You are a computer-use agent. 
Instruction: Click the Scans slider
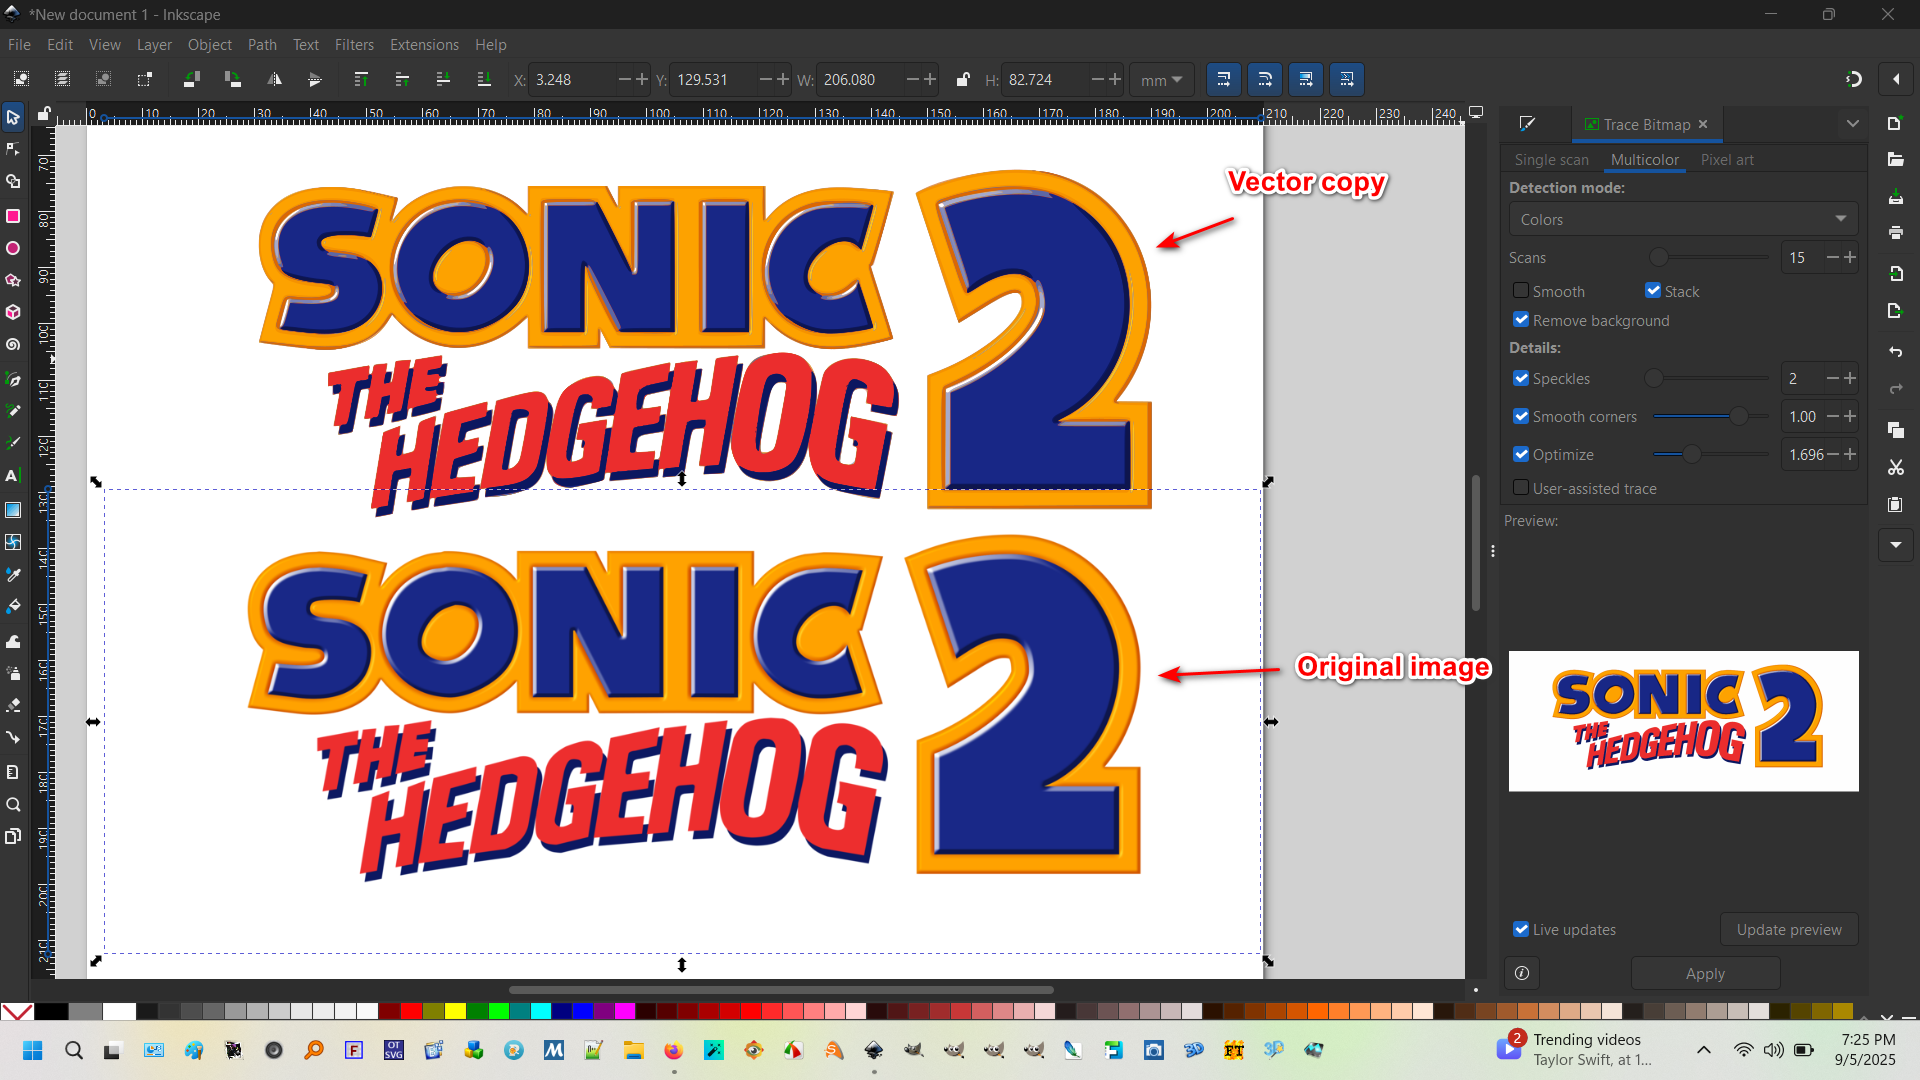pos(1710,257)
